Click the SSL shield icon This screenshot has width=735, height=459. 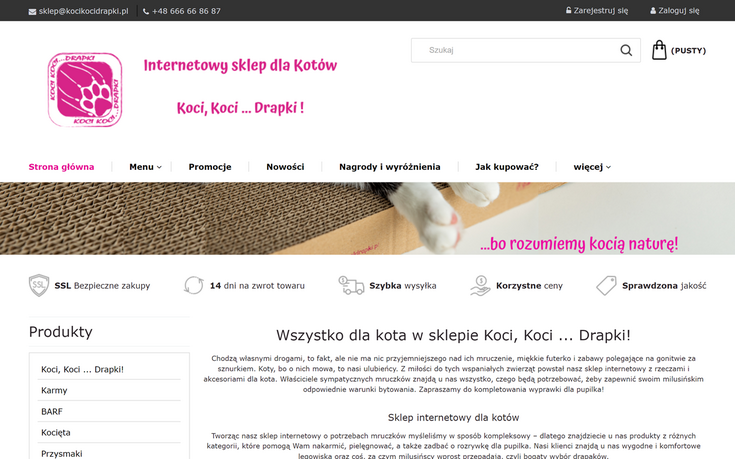click(x=39, y=285)
